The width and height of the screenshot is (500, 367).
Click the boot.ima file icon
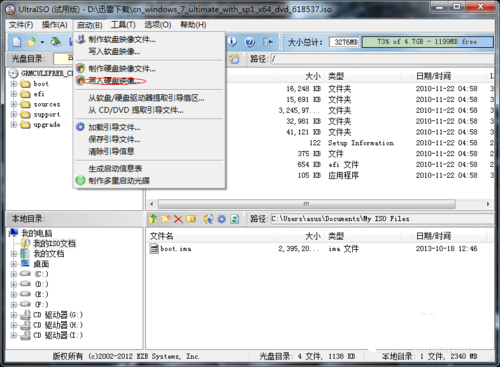(x=154, y=249)
